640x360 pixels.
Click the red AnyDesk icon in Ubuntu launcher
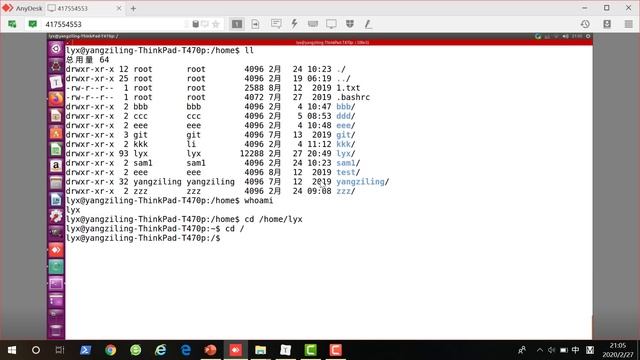coord(56,249)
